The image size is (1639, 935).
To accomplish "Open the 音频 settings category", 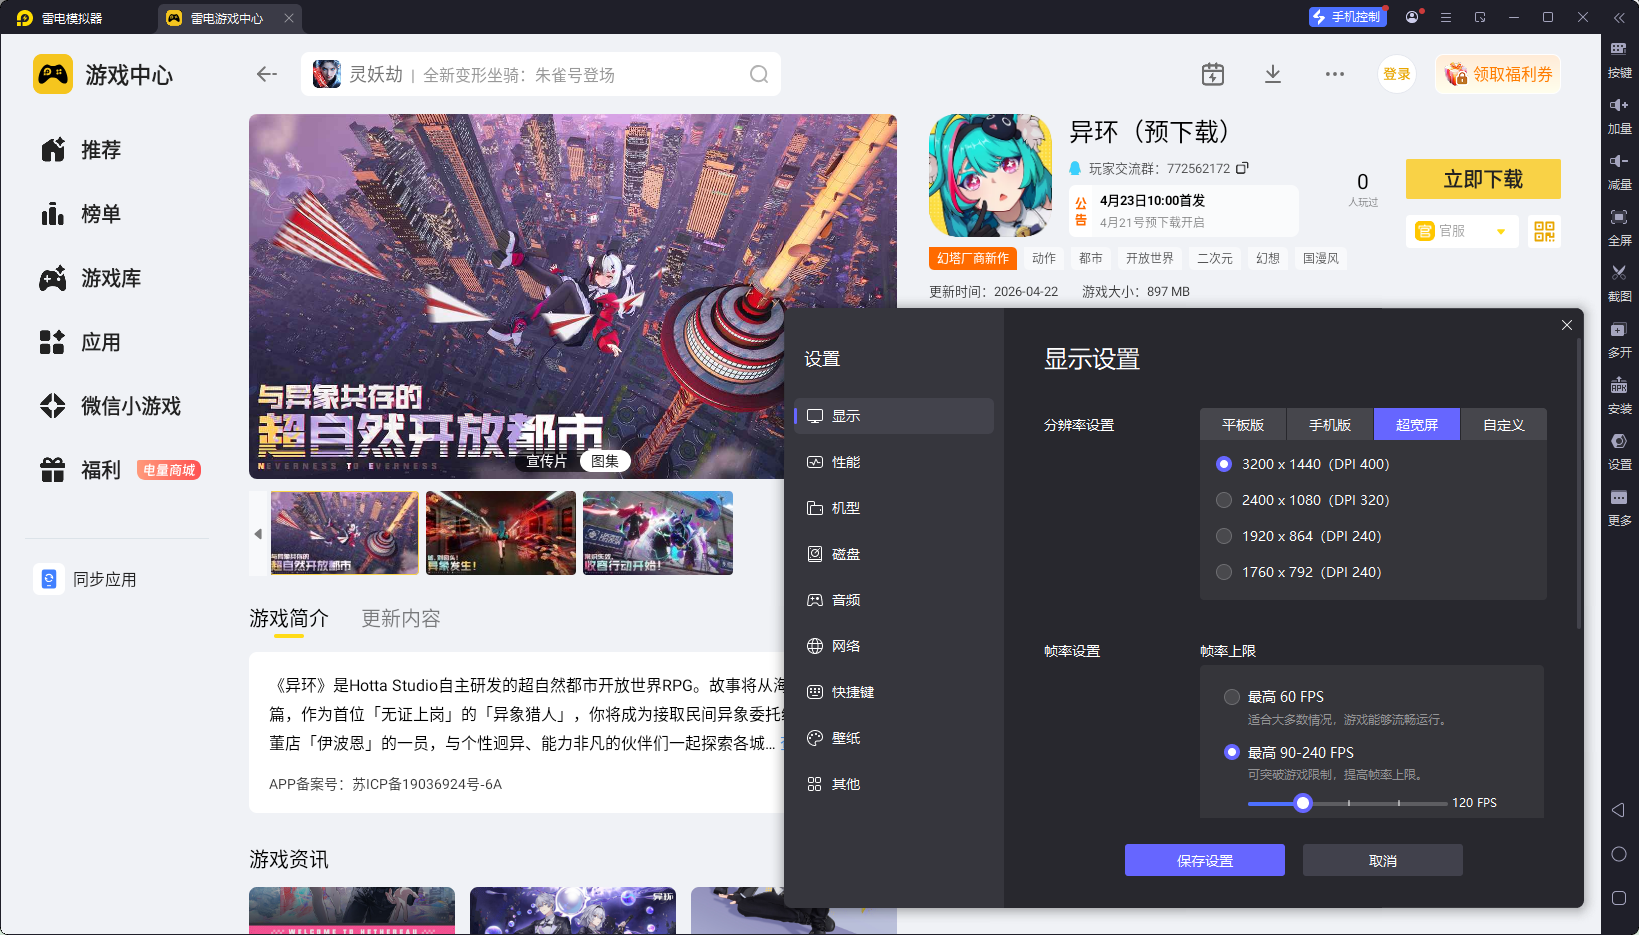I will pyautogui.click(x=894, y=600).
